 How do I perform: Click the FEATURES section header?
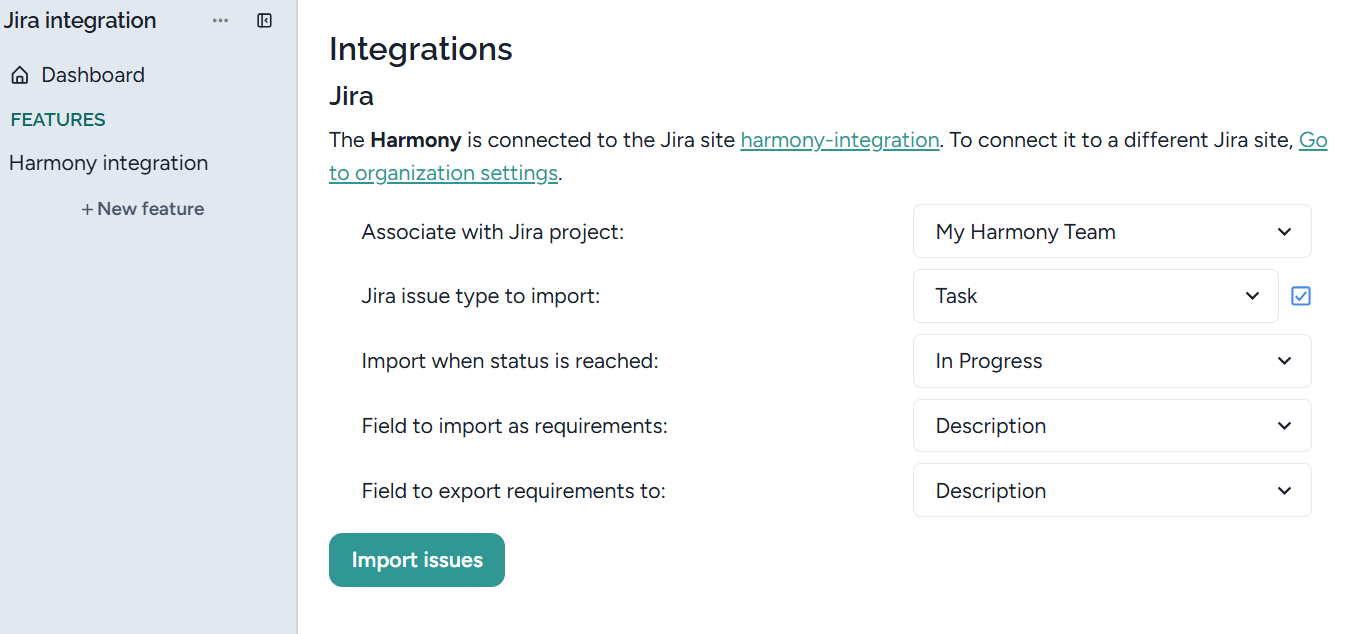[58, 120]
